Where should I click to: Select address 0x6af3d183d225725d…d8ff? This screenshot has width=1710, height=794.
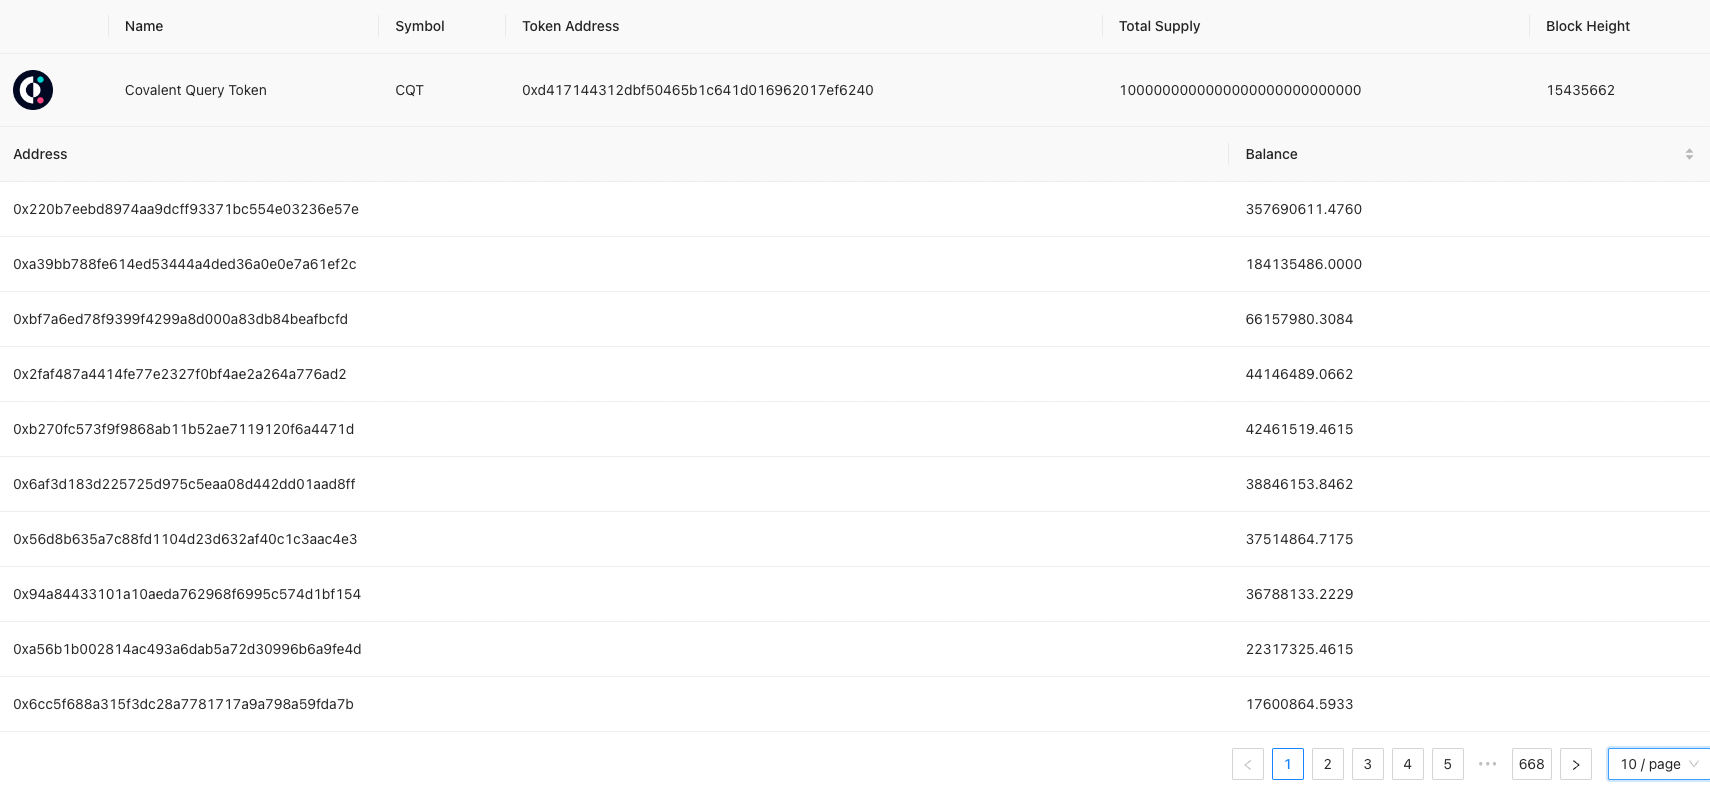tap(184, 484)
